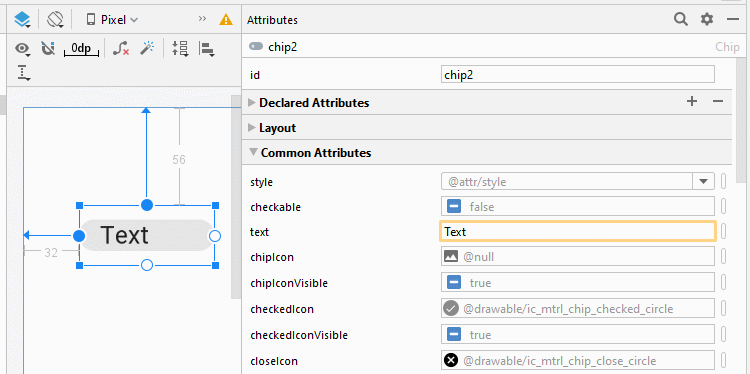Toggle the checkable false indicator
This screenshot has height=374, width=750.
453,207
